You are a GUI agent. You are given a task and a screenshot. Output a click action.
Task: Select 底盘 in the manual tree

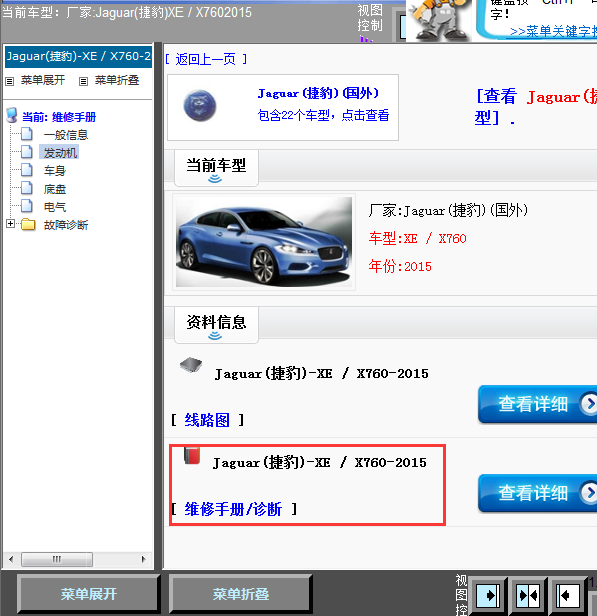click(x=55, y=189)
